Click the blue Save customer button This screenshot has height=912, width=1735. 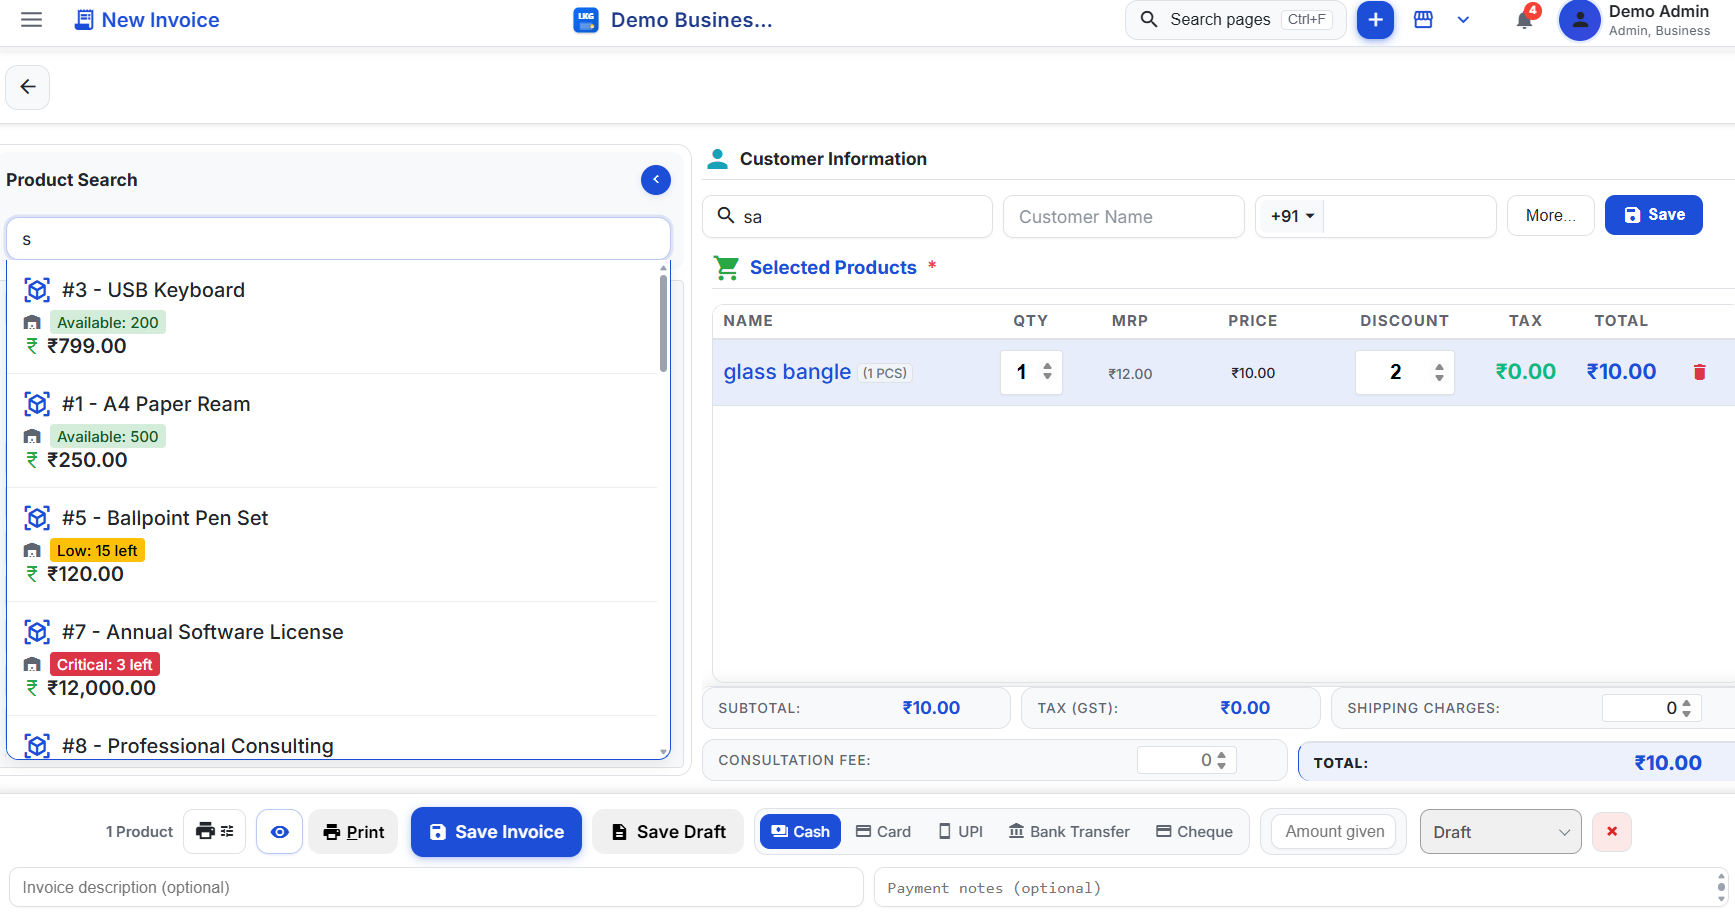(x=1654, y=215)
